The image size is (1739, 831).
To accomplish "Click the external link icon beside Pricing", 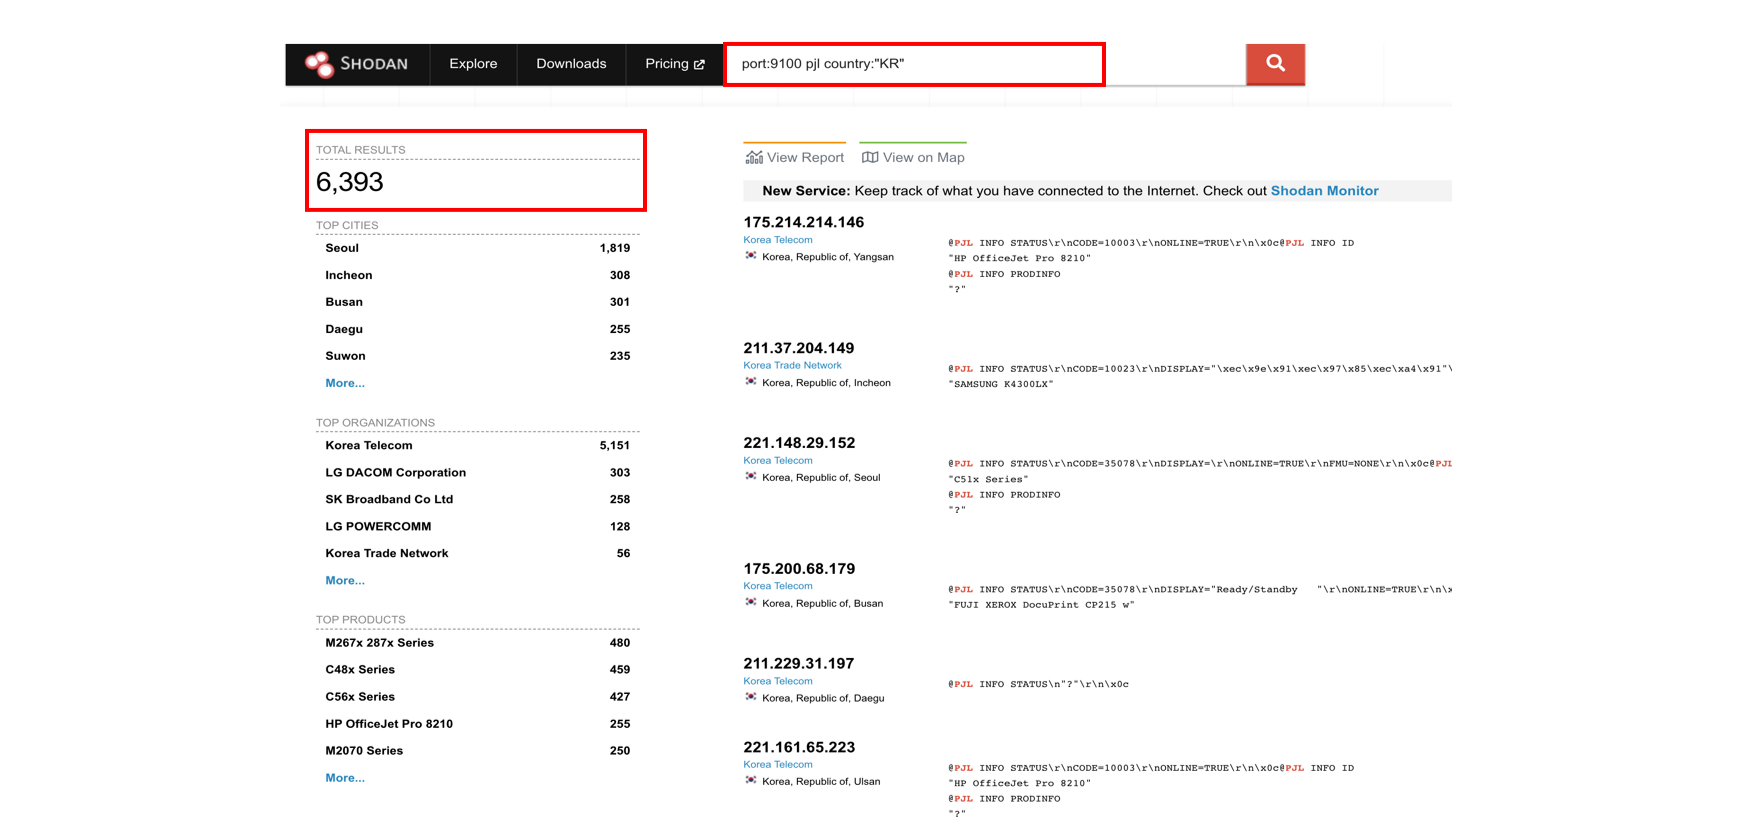I will [699, 64].
